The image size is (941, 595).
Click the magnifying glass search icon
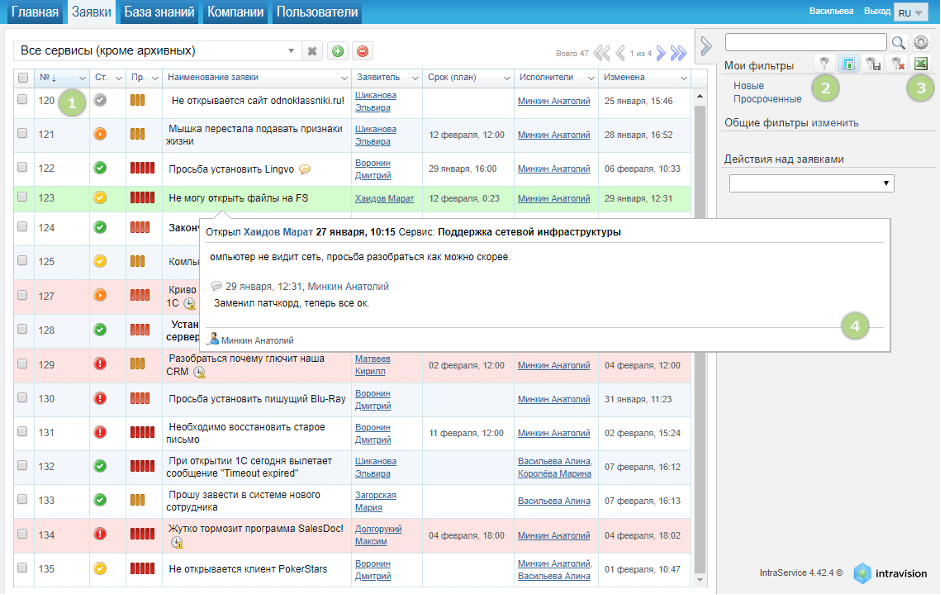tap(898, 42)
